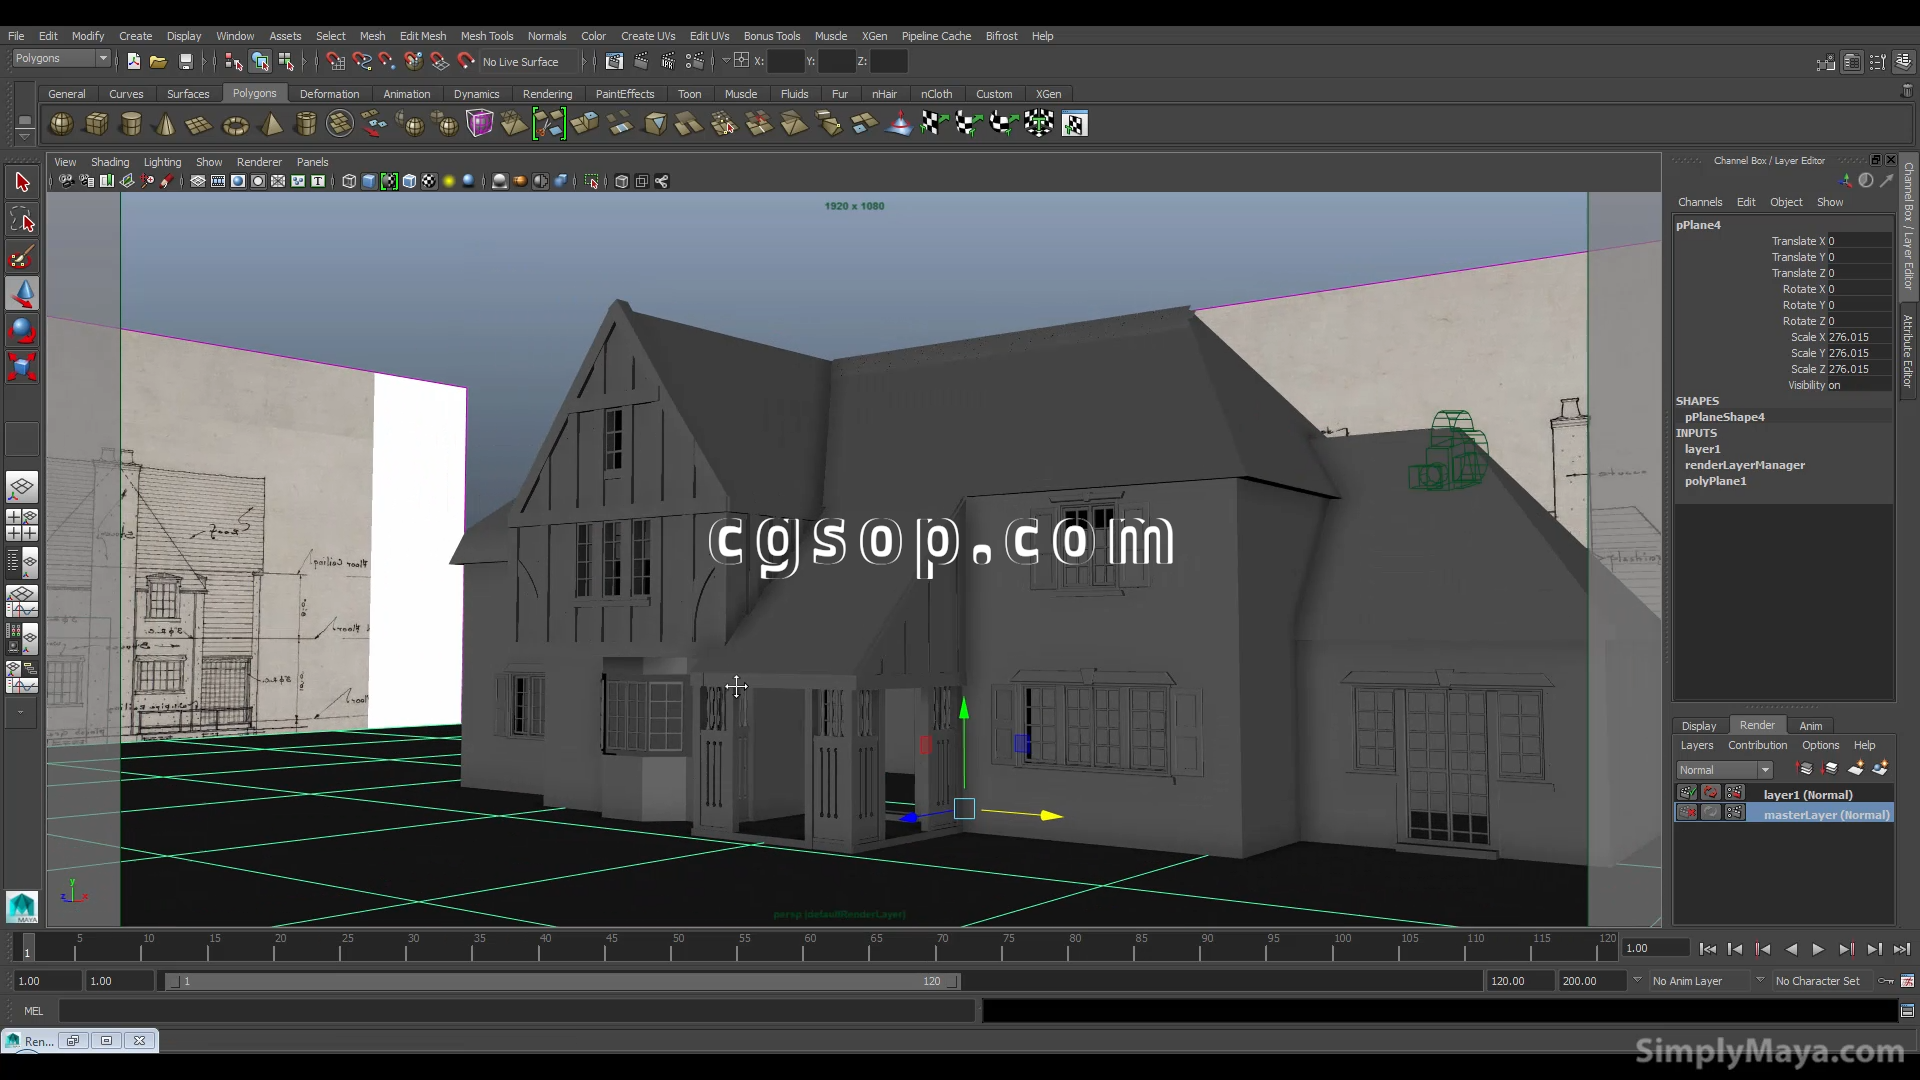Viewport: 1920px width, 1080px height.
Task: Click the snap to grids magnet icon
Action: (x=336, y=62)
